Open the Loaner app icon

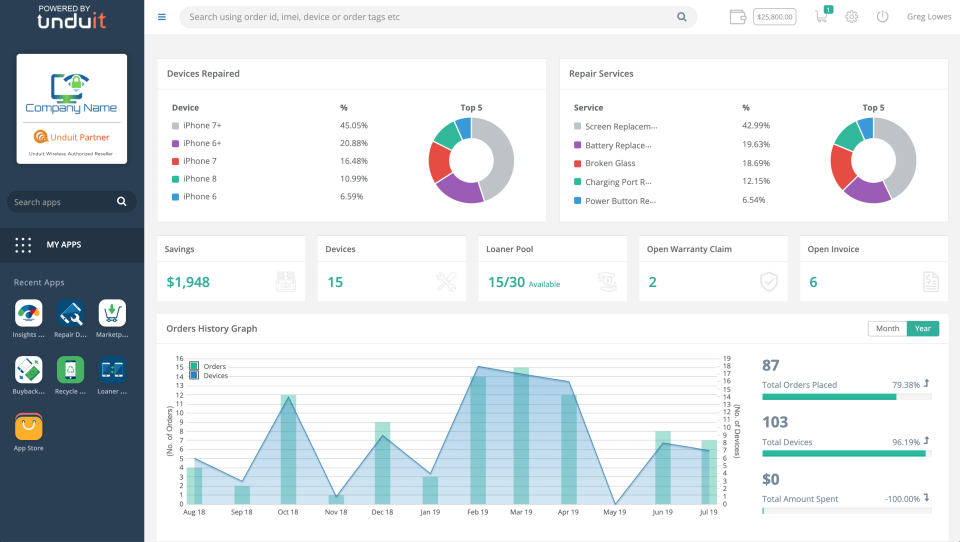pyautogui.click(x=112, y=370)
